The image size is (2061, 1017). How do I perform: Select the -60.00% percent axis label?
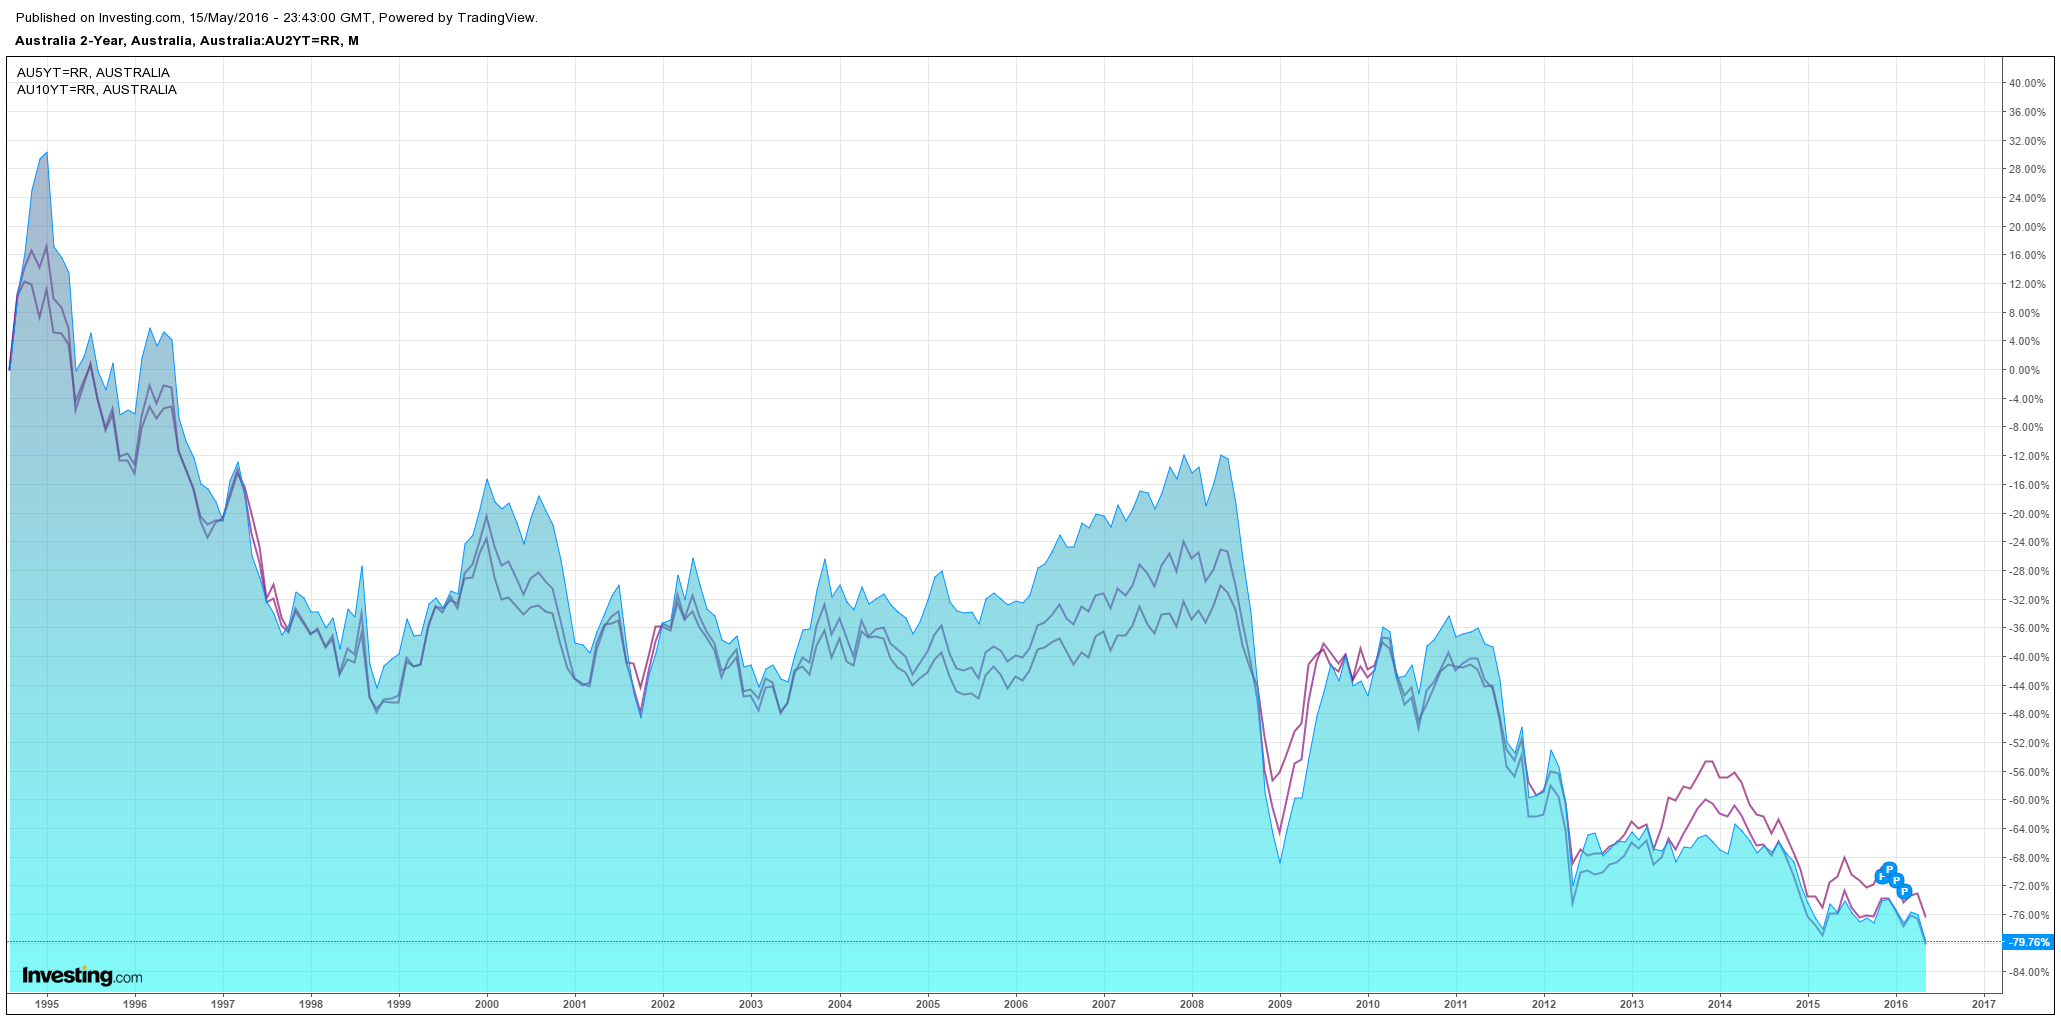[2029, 800]
